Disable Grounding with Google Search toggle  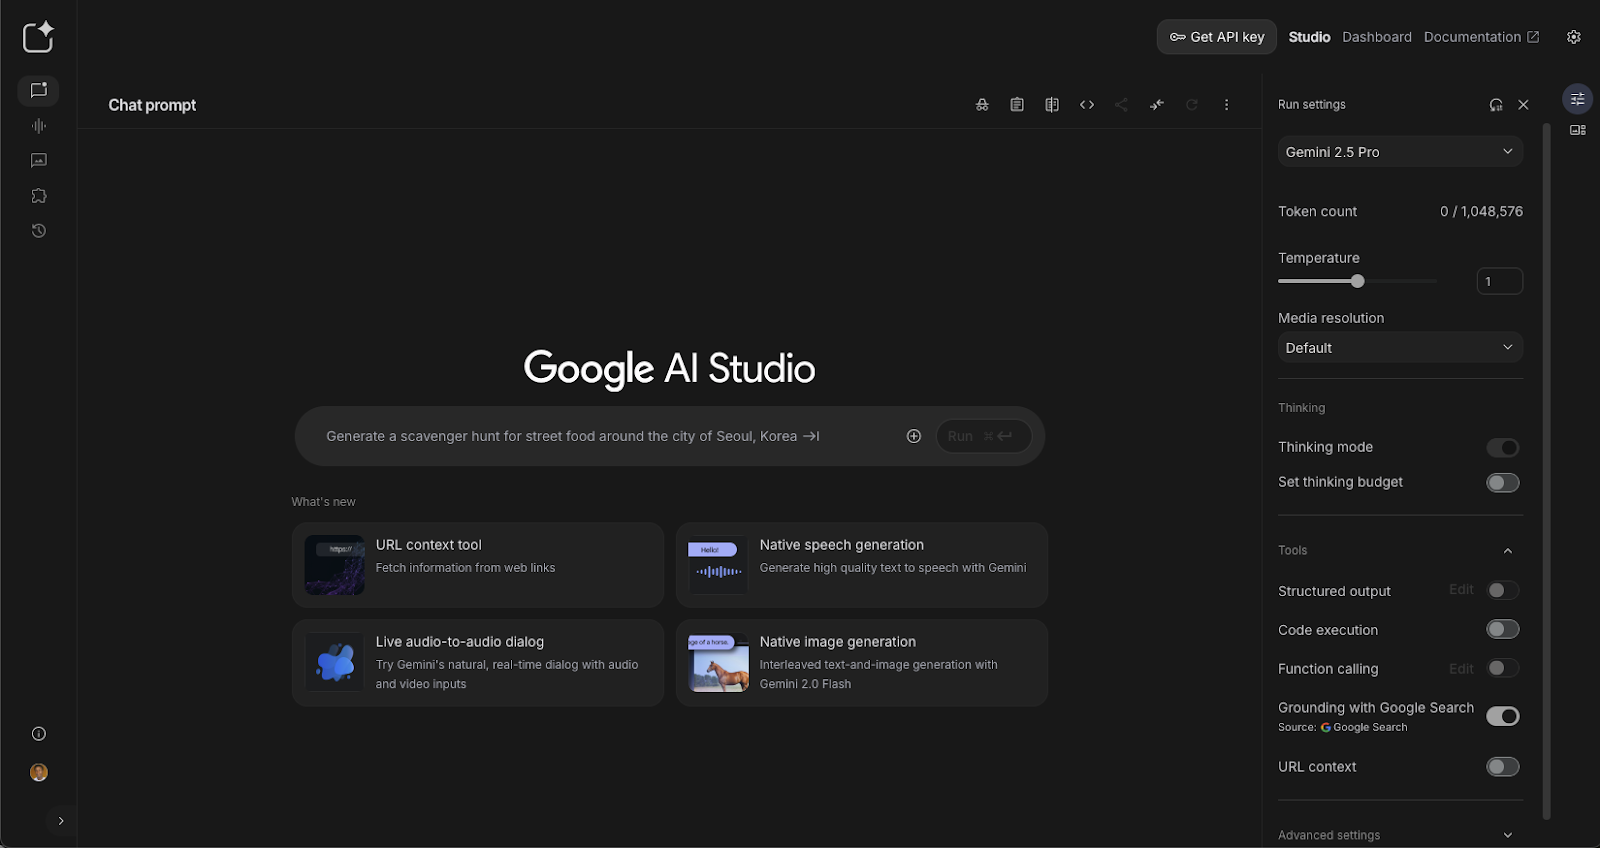[x=1502, y=716]
